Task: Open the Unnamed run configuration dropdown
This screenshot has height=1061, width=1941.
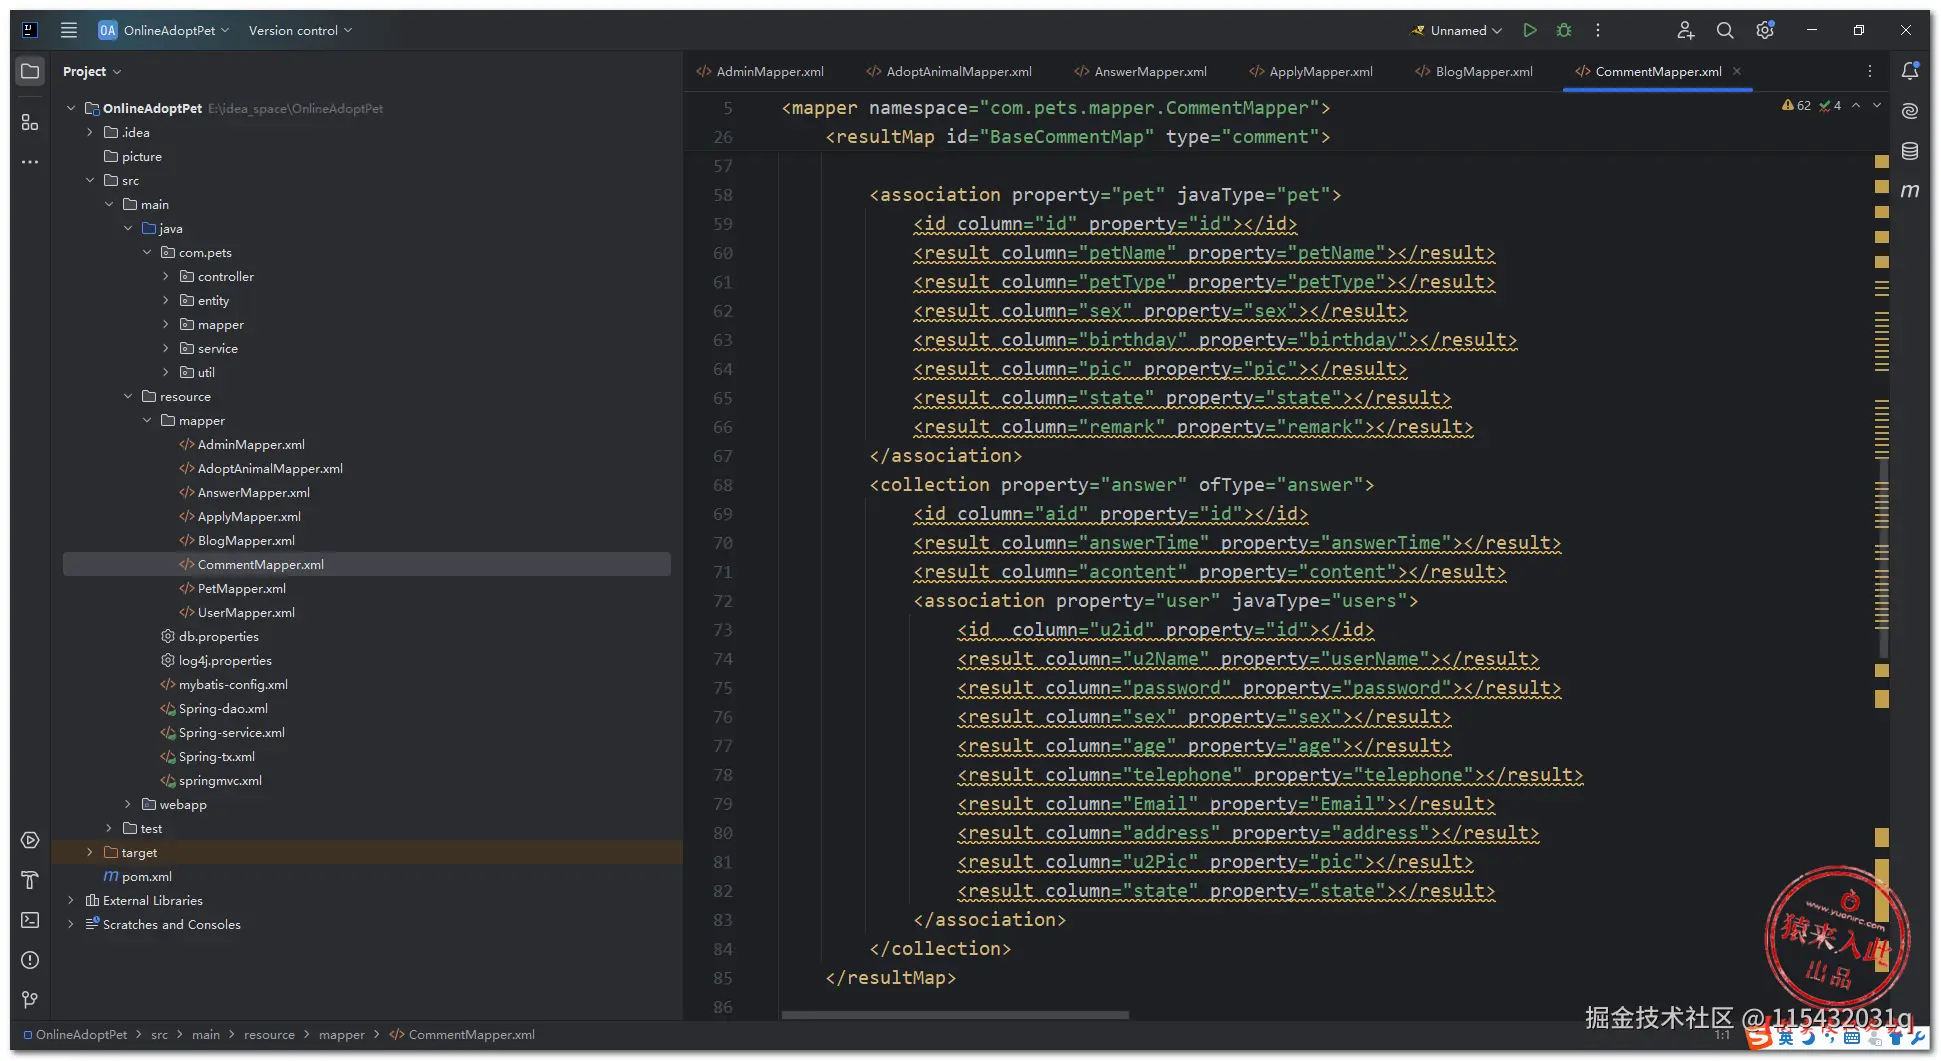Action: click(x=1457, y=30)
